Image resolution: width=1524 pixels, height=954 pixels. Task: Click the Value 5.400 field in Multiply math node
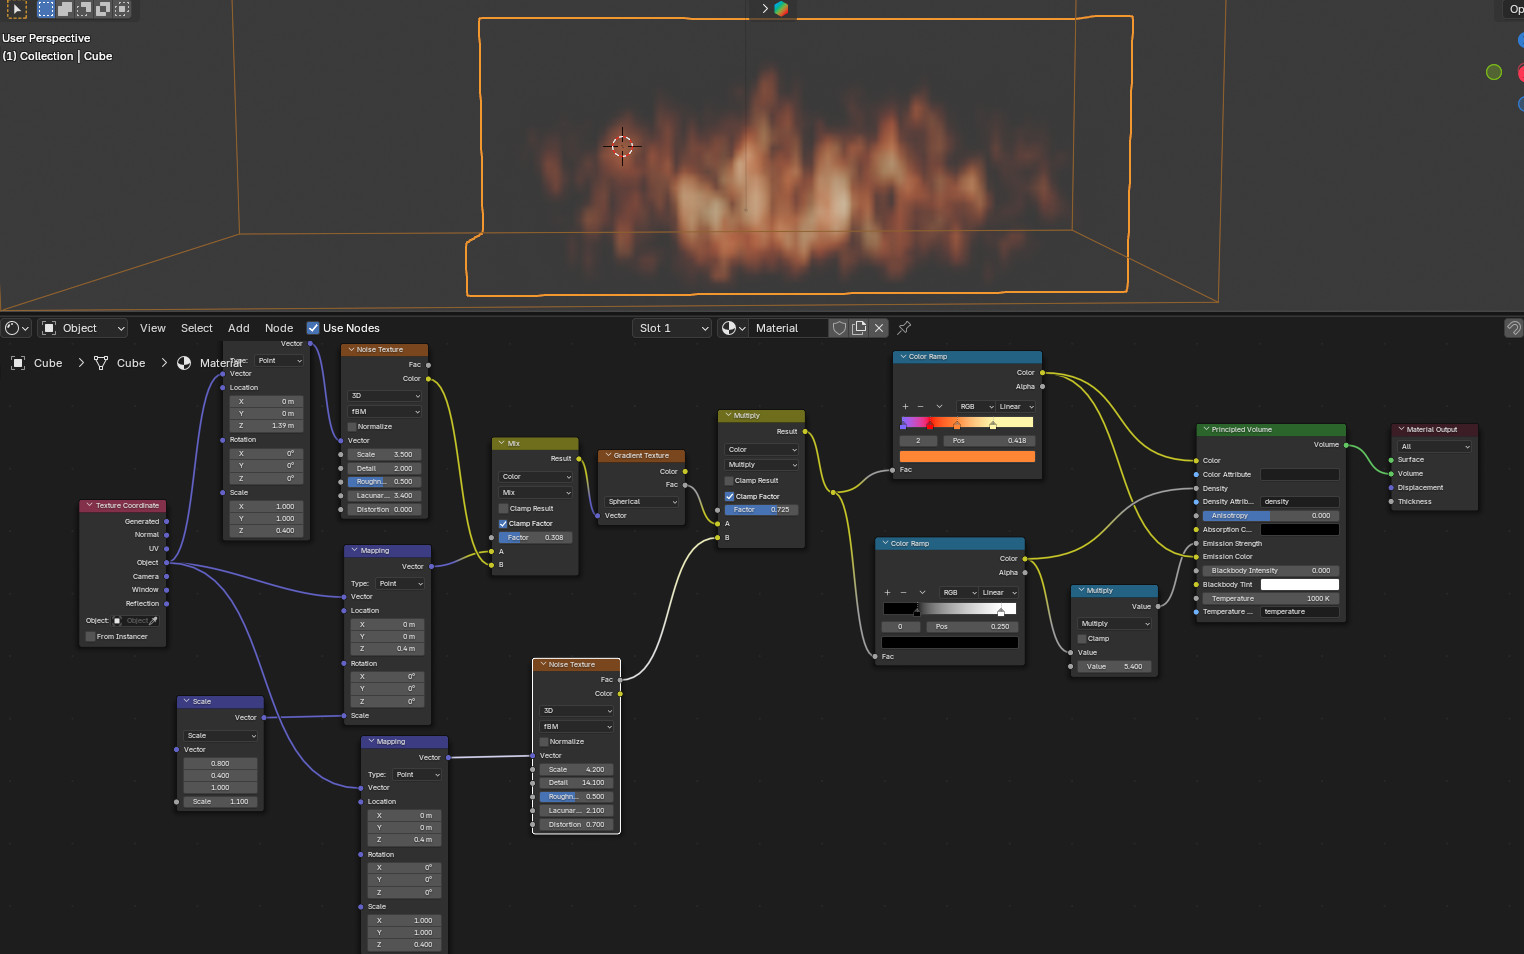[1114, 667]
